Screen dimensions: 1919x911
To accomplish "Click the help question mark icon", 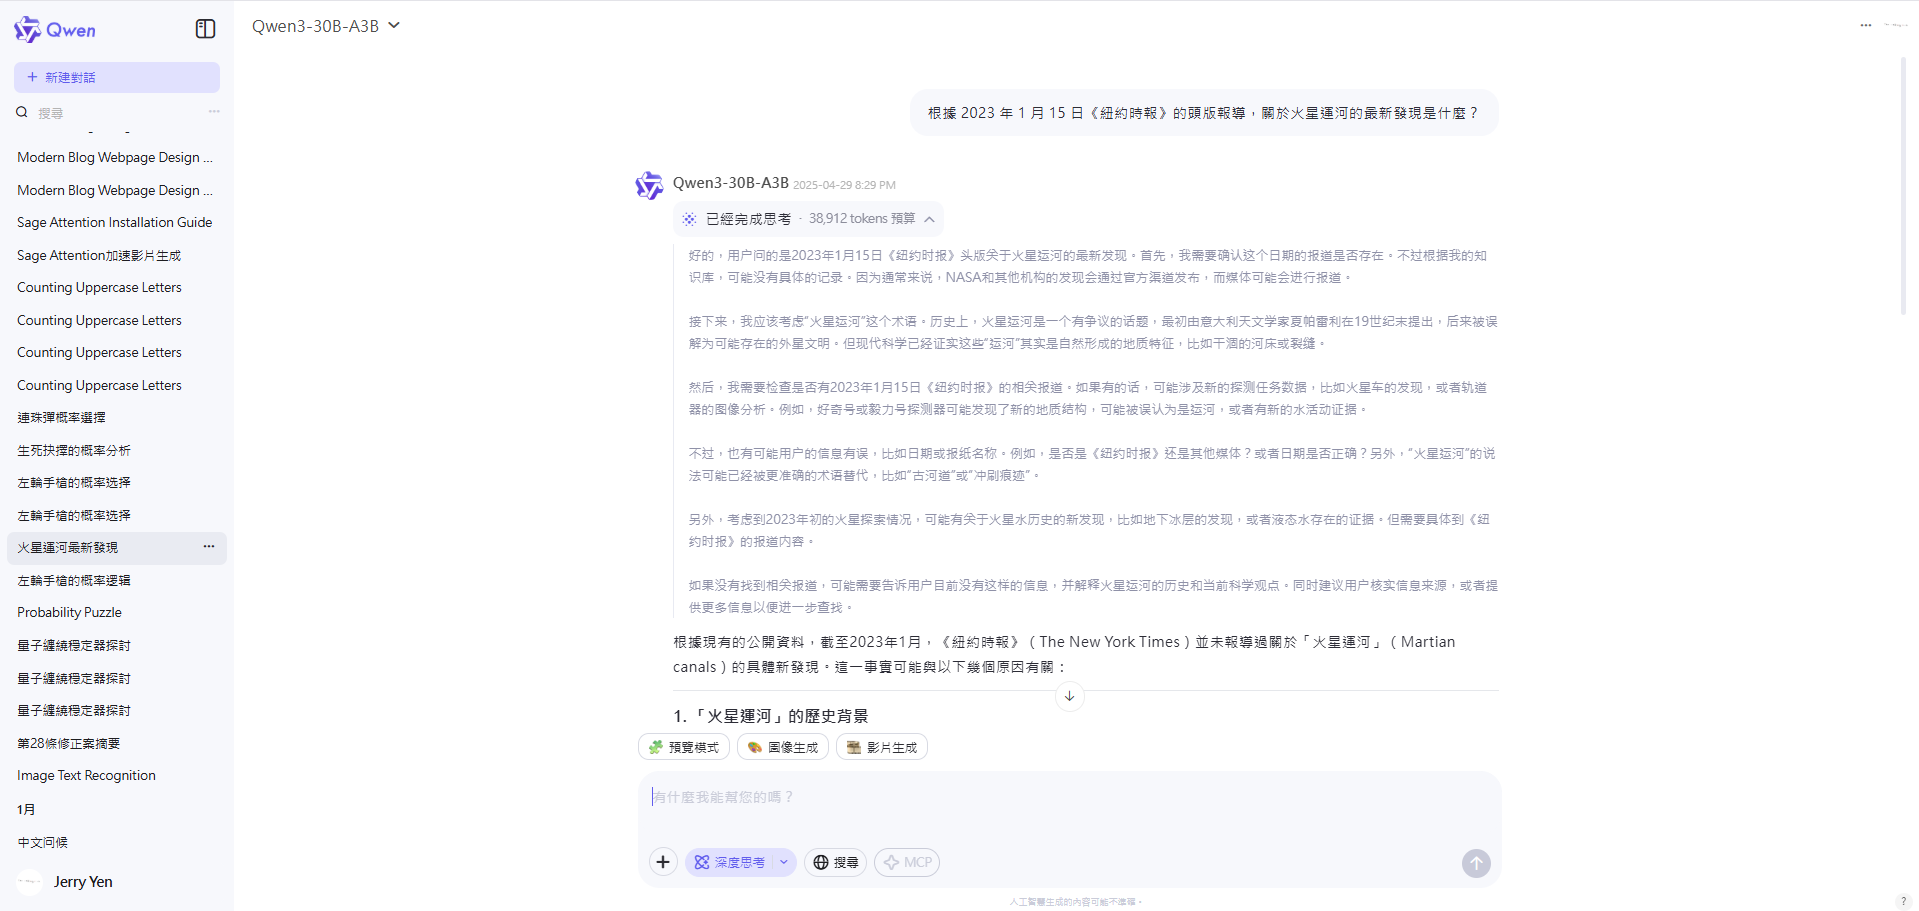I will pyautogui.click(x=1903, y=901).
